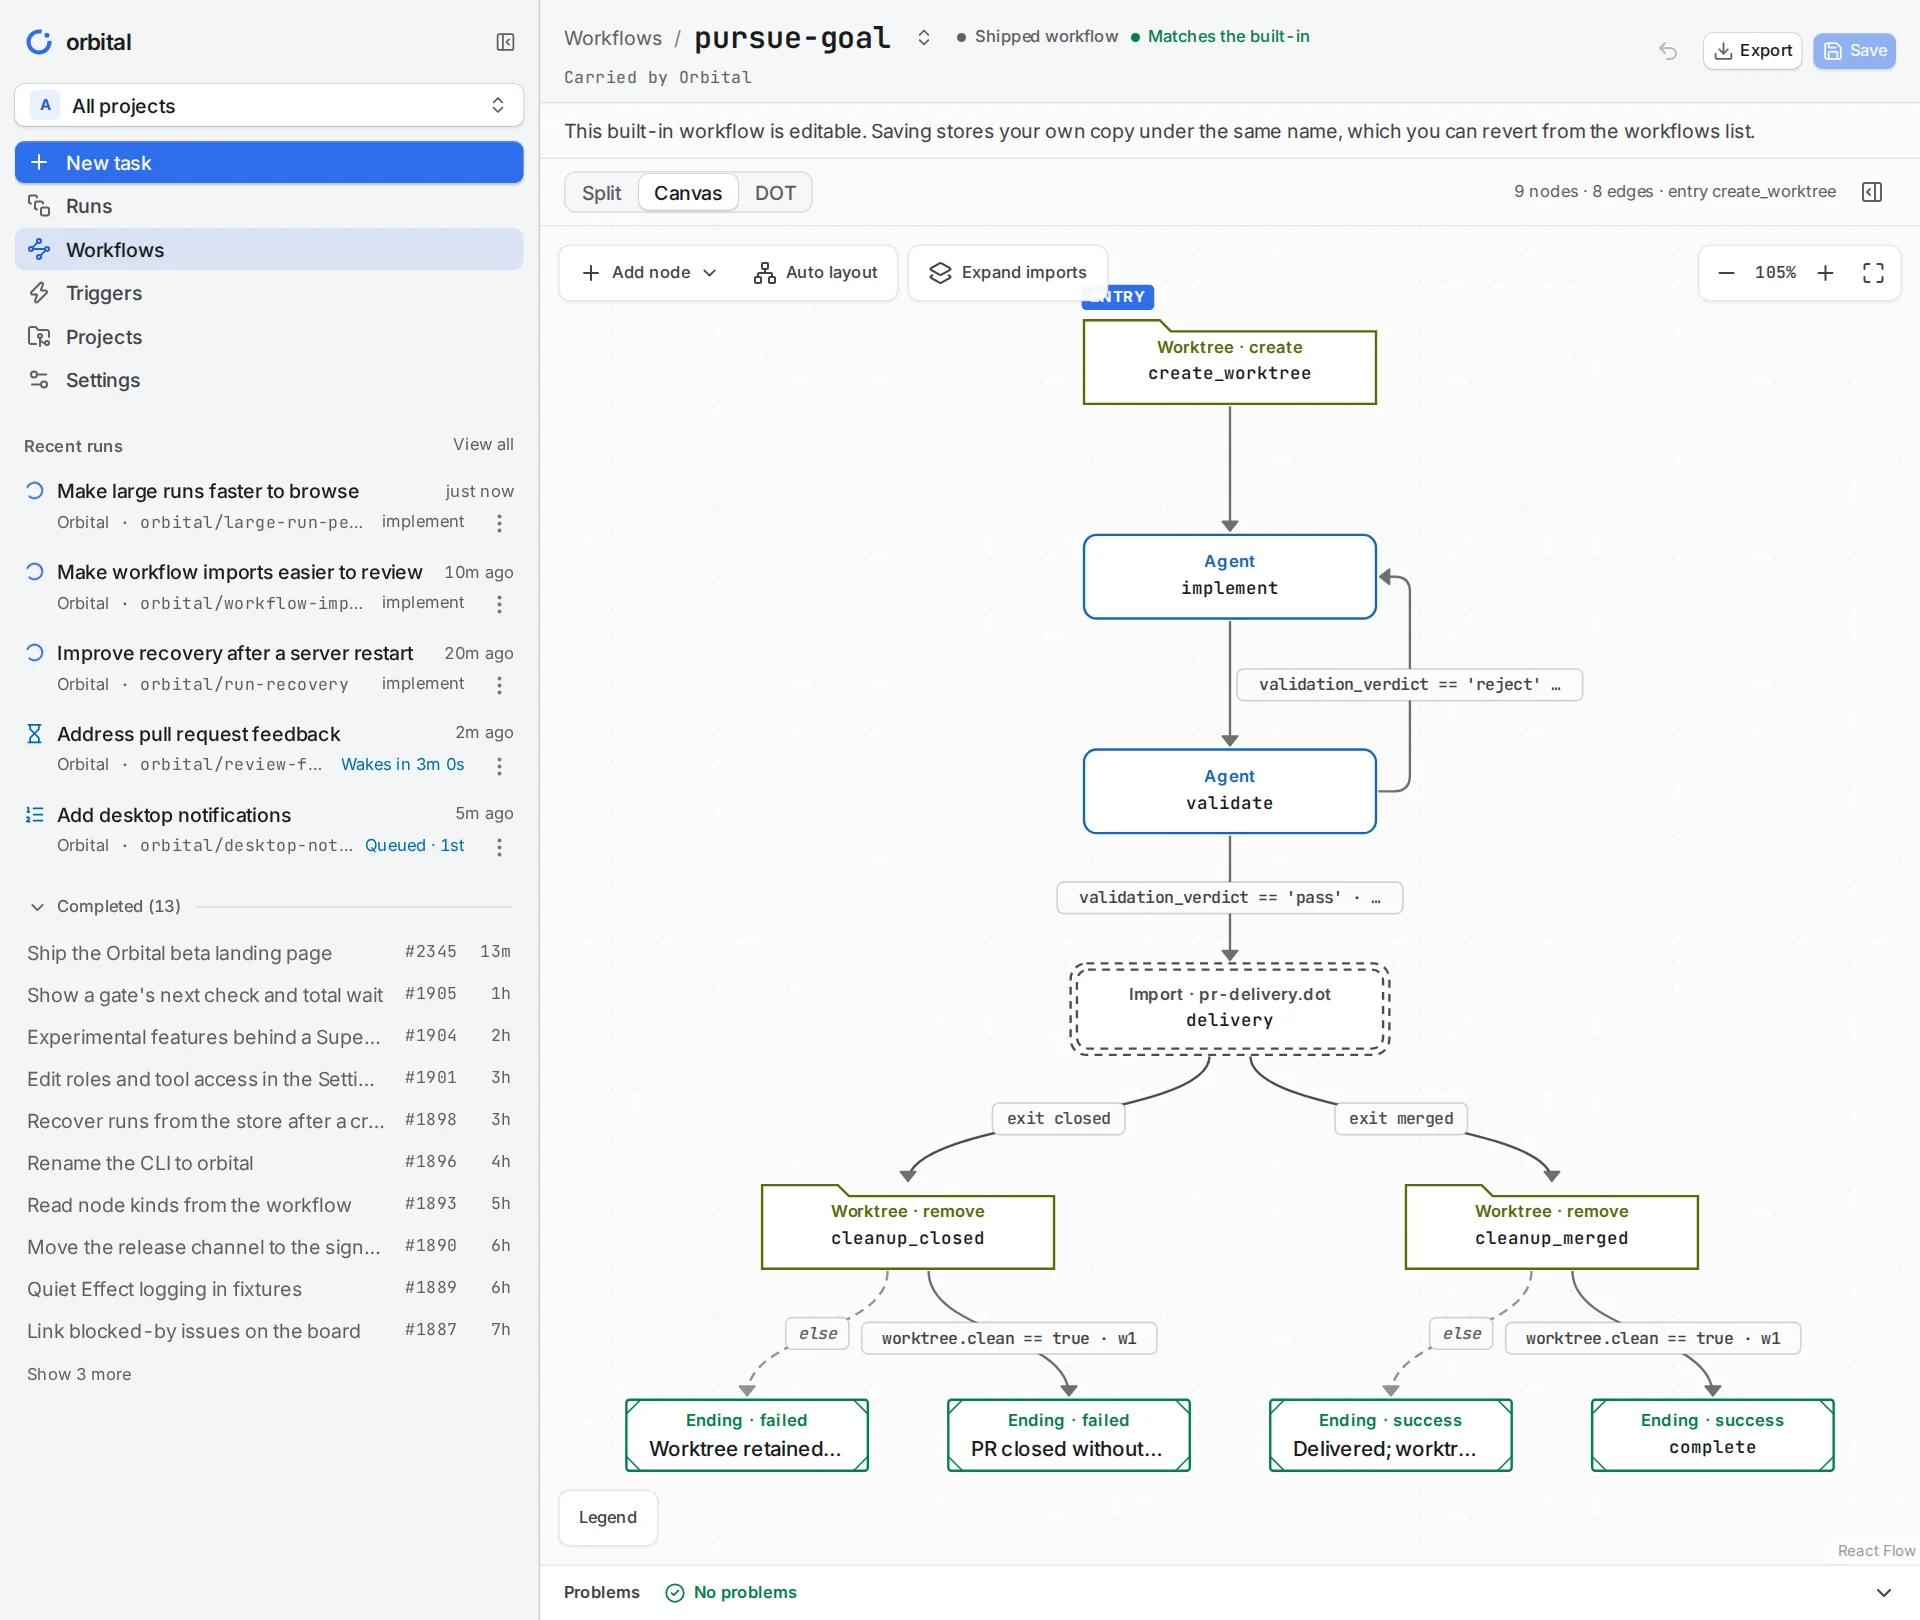
Task: Click the Workflows breadcrumb link
Action: tap(613, 38)
